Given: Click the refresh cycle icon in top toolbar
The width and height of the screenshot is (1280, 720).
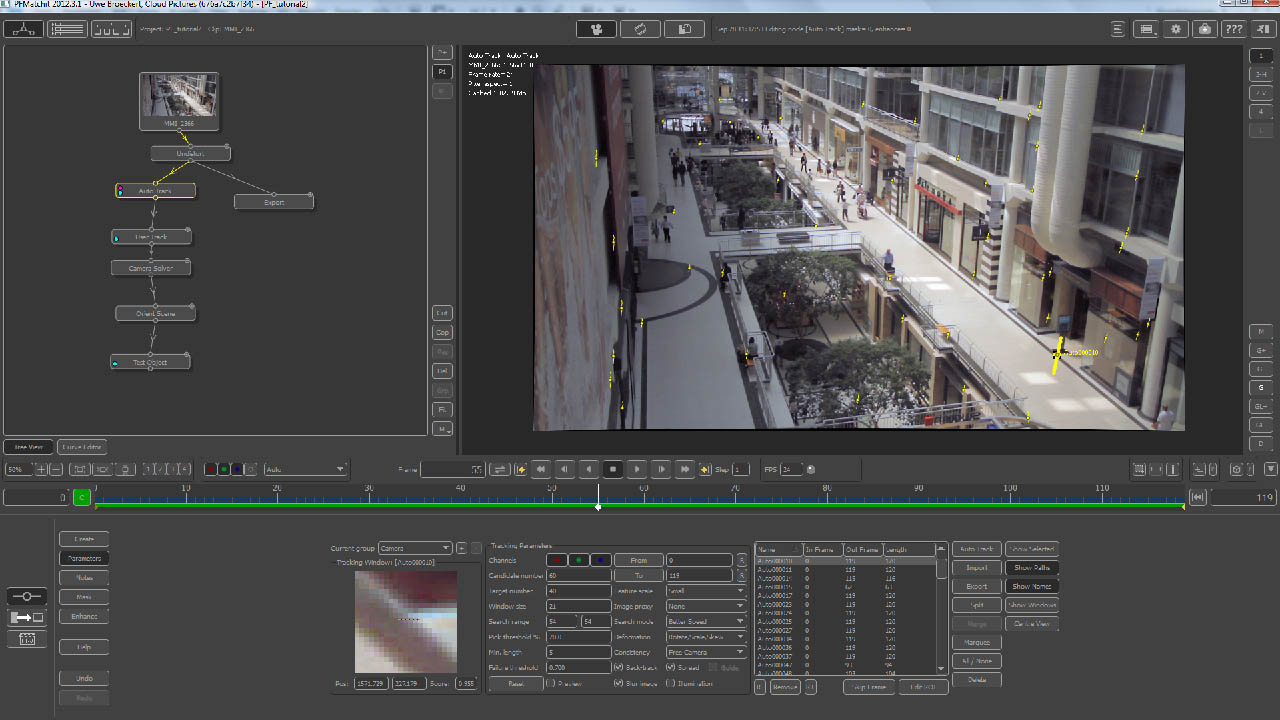Looking at the screenshot, I should tap(640, 29).
